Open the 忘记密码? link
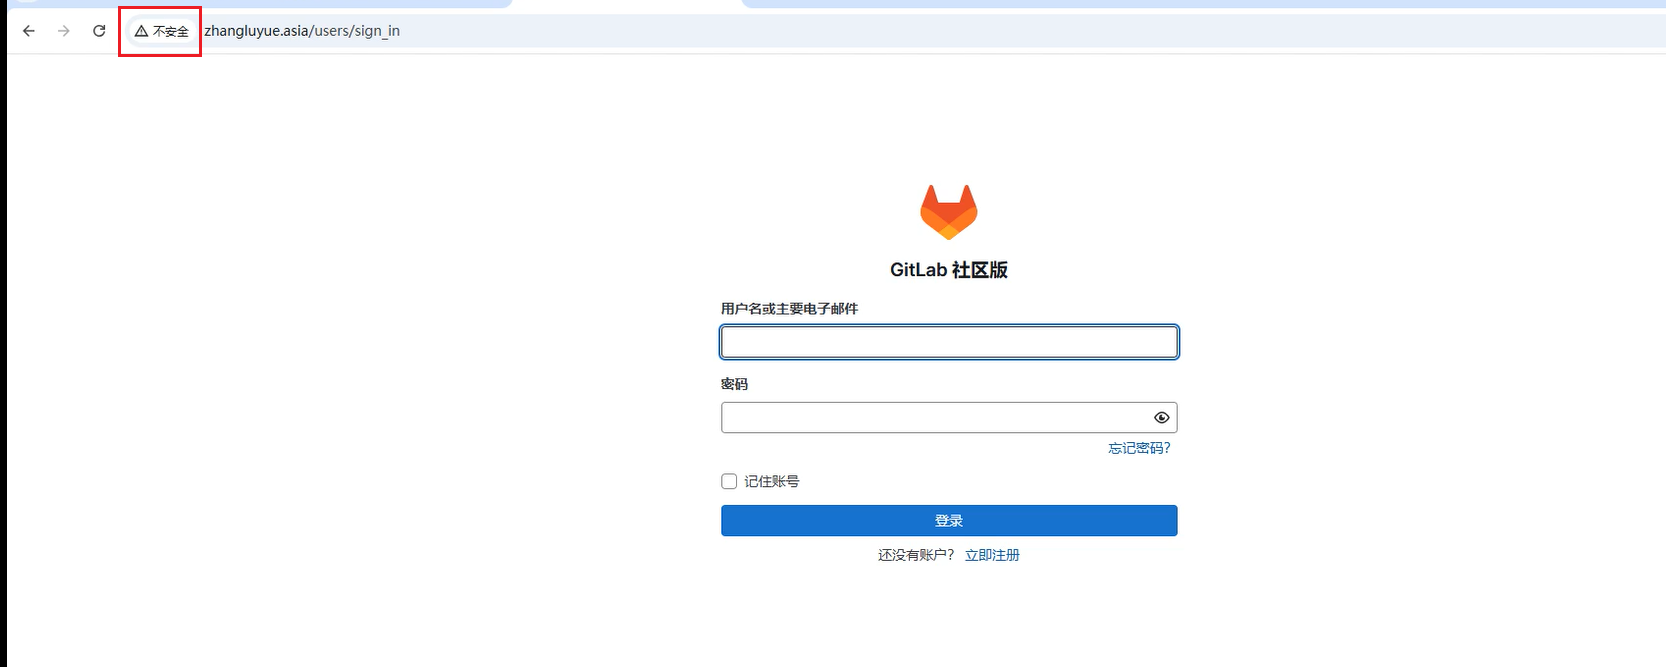Viewport: 1666px width, 667px height. tap(1139, 448)
